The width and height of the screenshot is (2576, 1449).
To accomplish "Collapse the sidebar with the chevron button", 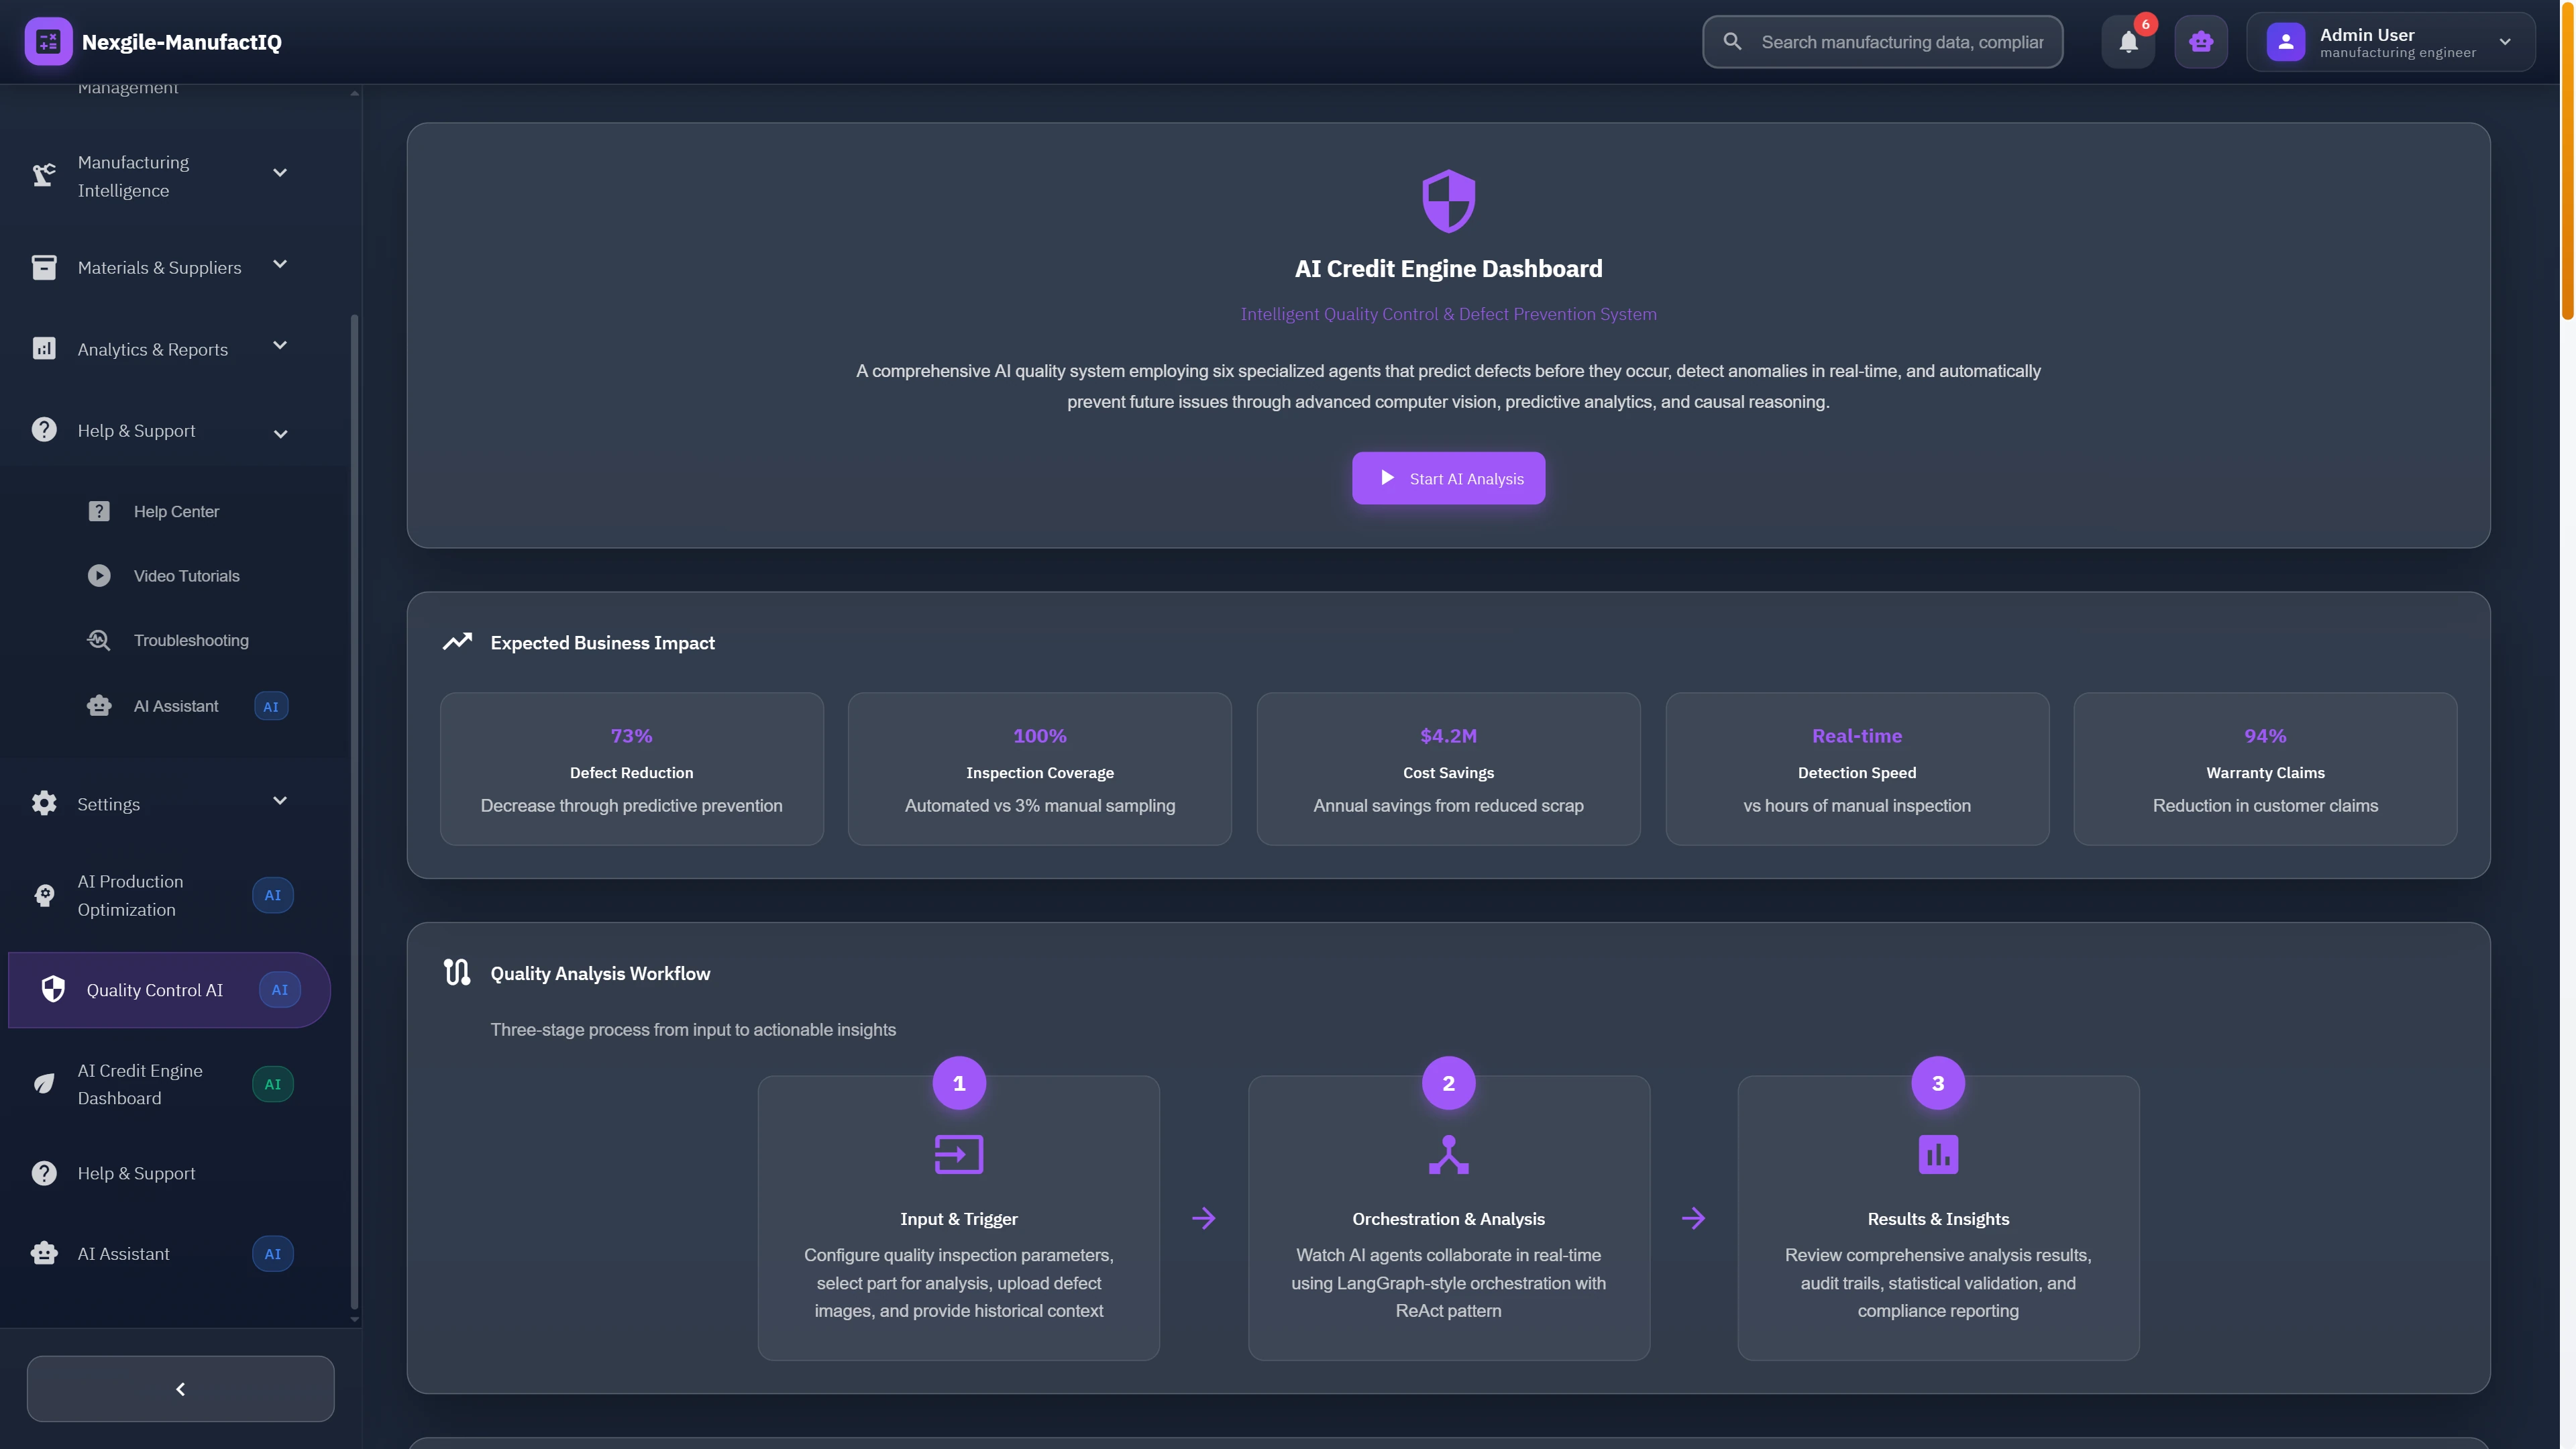I will [x=180, y=1388].
